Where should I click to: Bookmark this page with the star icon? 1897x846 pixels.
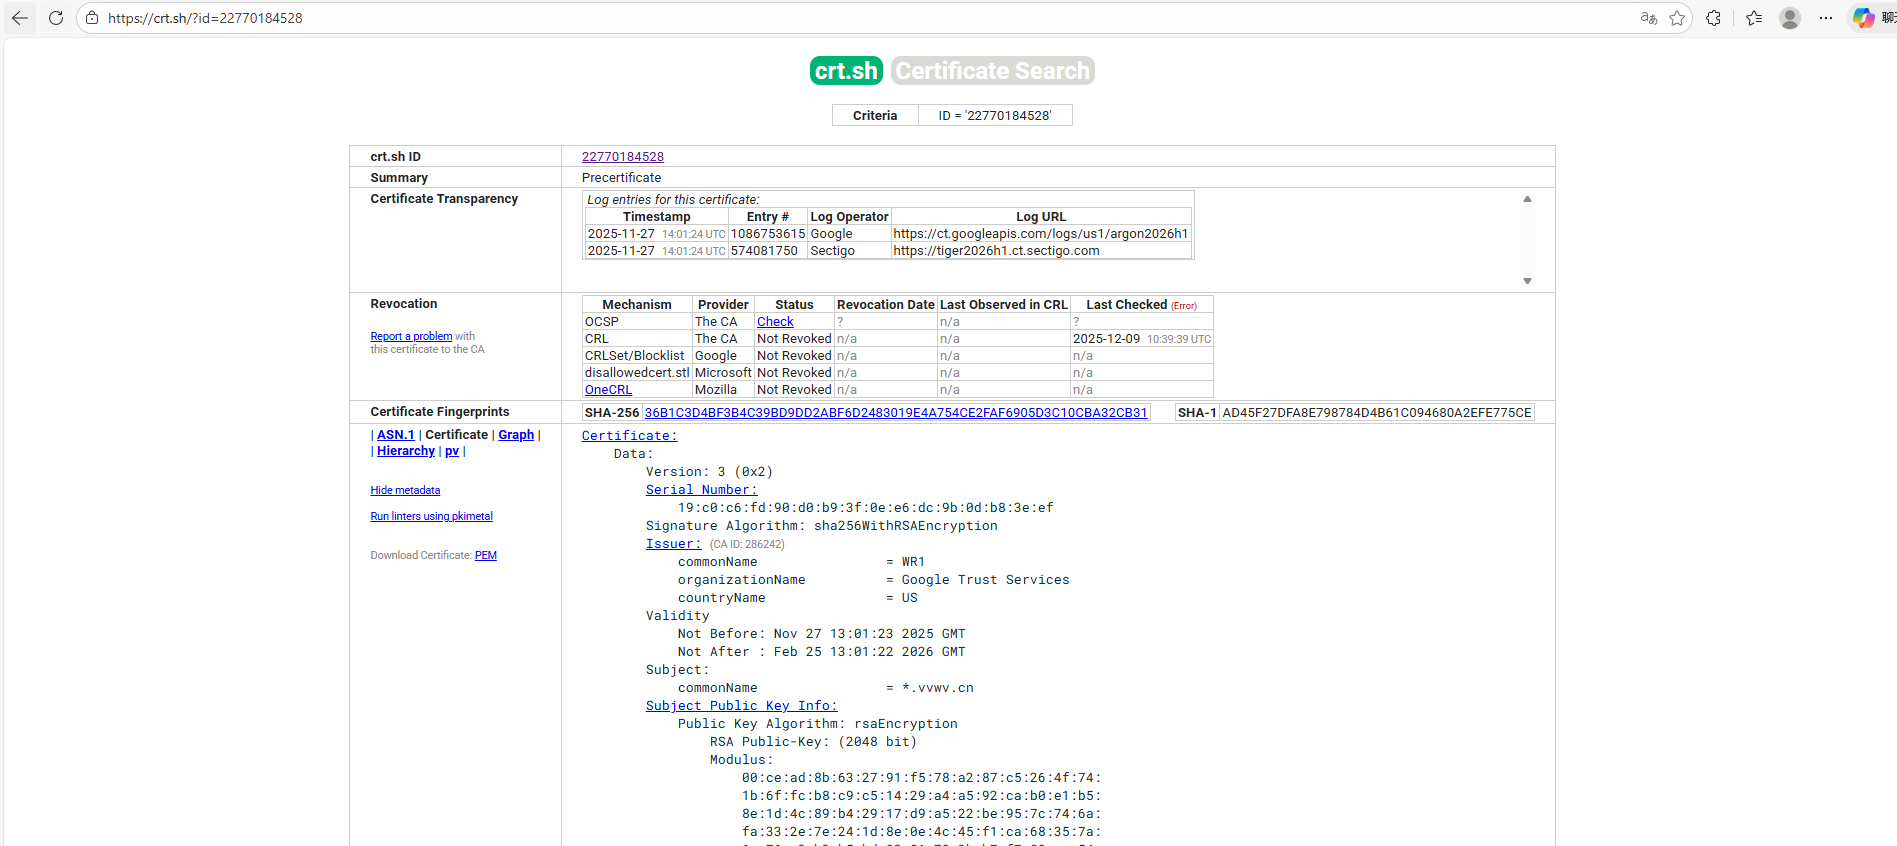click(1677, 18)
